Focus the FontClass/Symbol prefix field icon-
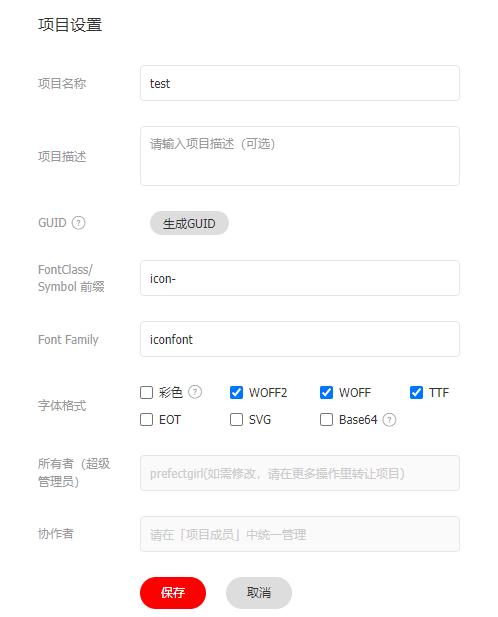 (x=300, y=278)
